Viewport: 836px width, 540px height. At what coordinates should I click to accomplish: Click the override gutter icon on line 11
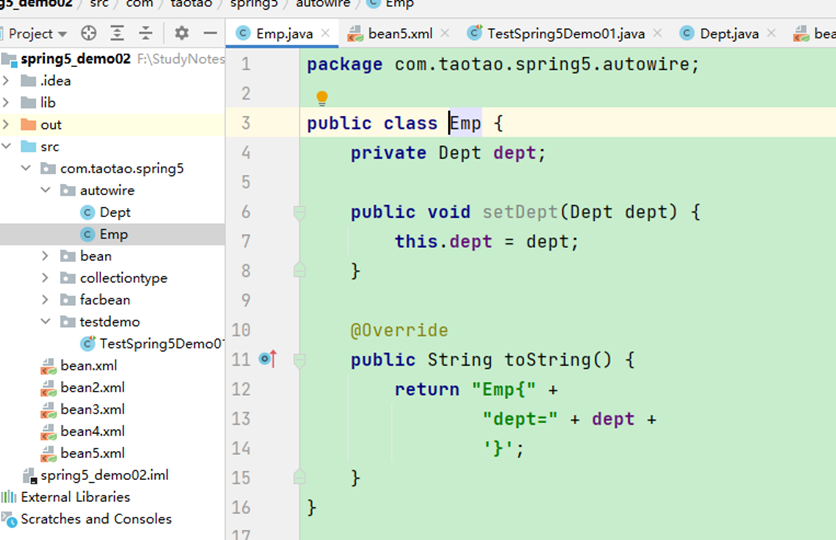point(268,359)
